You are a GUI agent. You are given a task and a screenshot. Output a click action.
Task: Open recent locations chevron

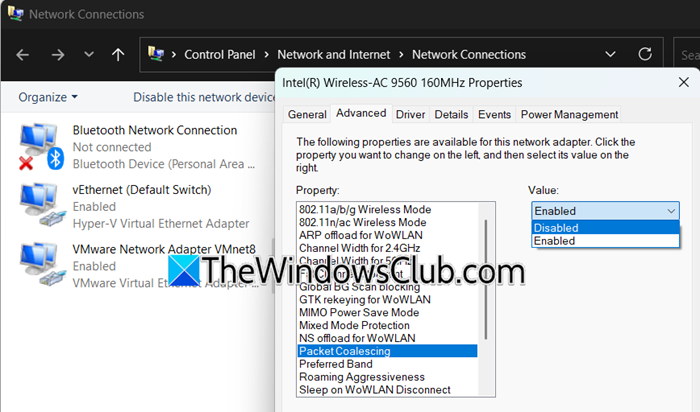click(89, 55)
